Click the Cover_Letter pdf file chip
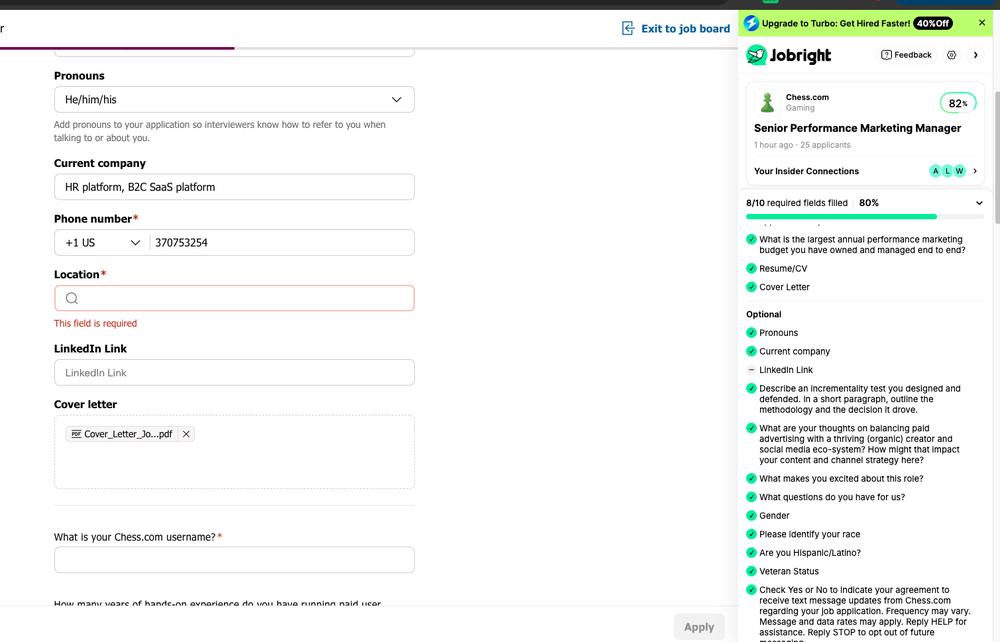 (x=129, y=434)
